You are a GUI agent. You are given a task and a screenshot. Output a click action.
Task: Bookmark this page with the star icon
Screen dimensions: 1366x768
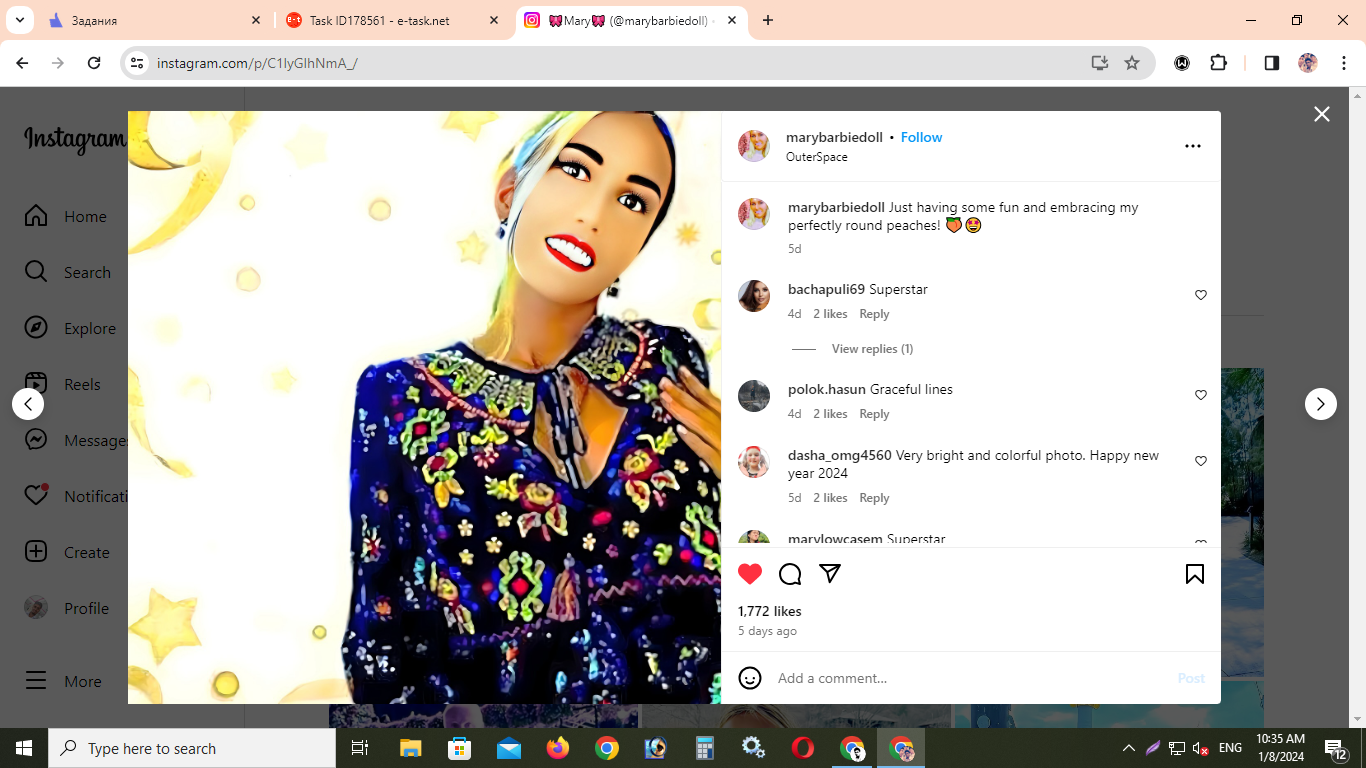(x=1132, y=63)
